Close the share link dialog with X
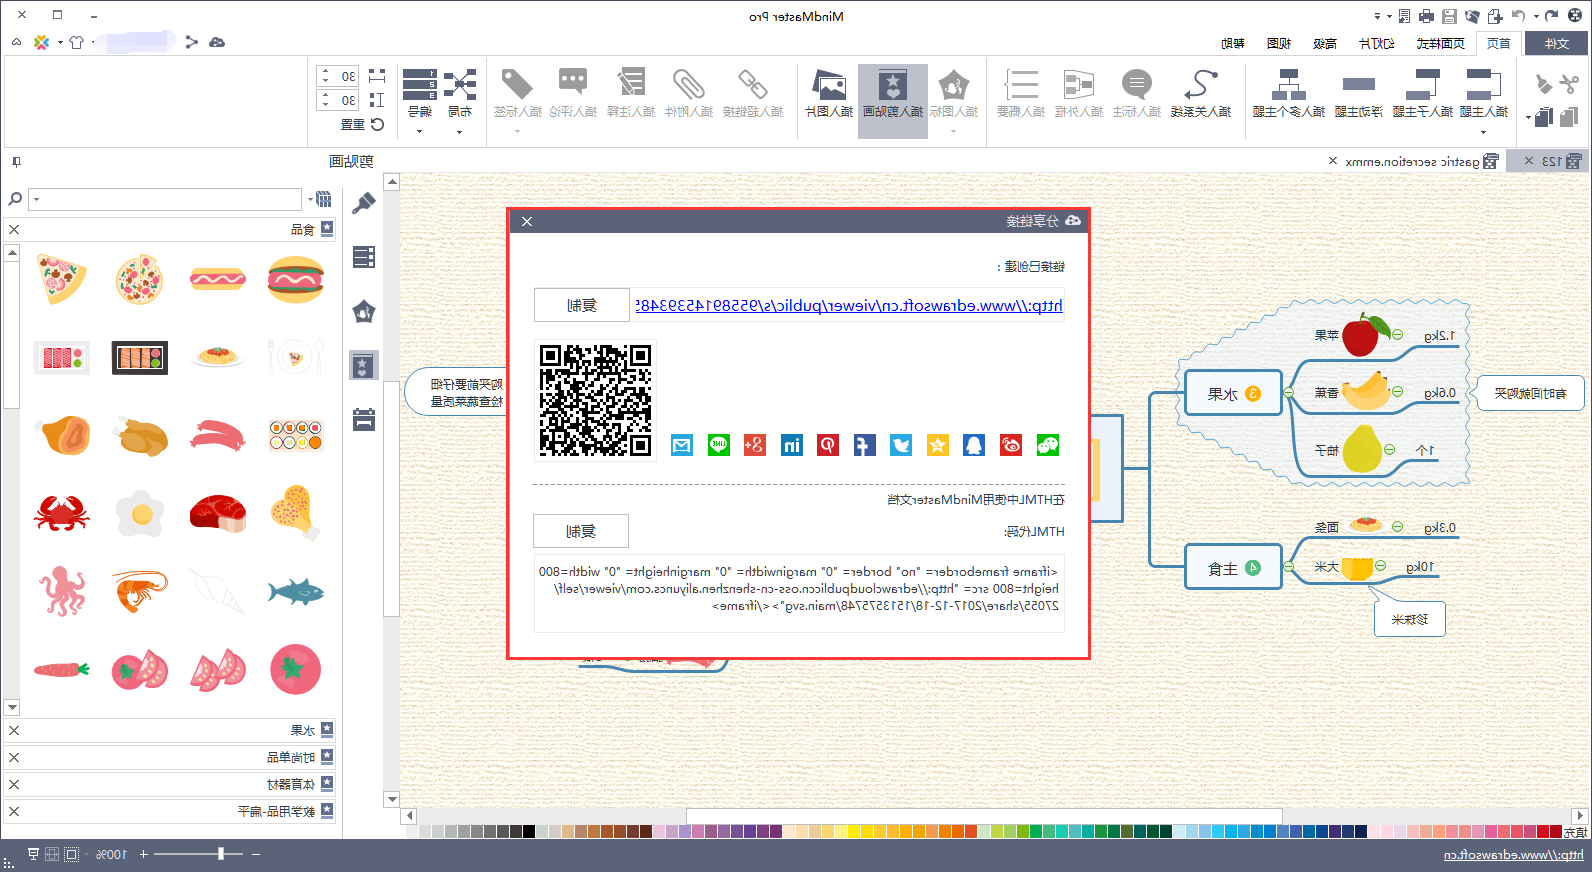Screen dimensions: 1592x872 pos(527,221)
